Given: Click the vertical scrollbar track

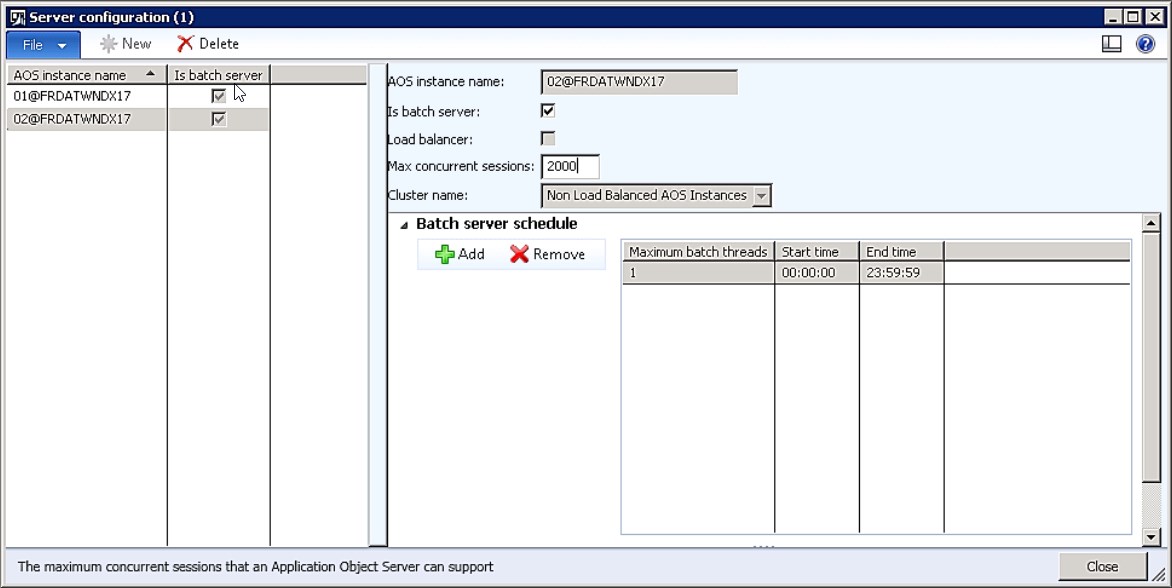Looking at the screenshot, I should (x=1151, y=504).
